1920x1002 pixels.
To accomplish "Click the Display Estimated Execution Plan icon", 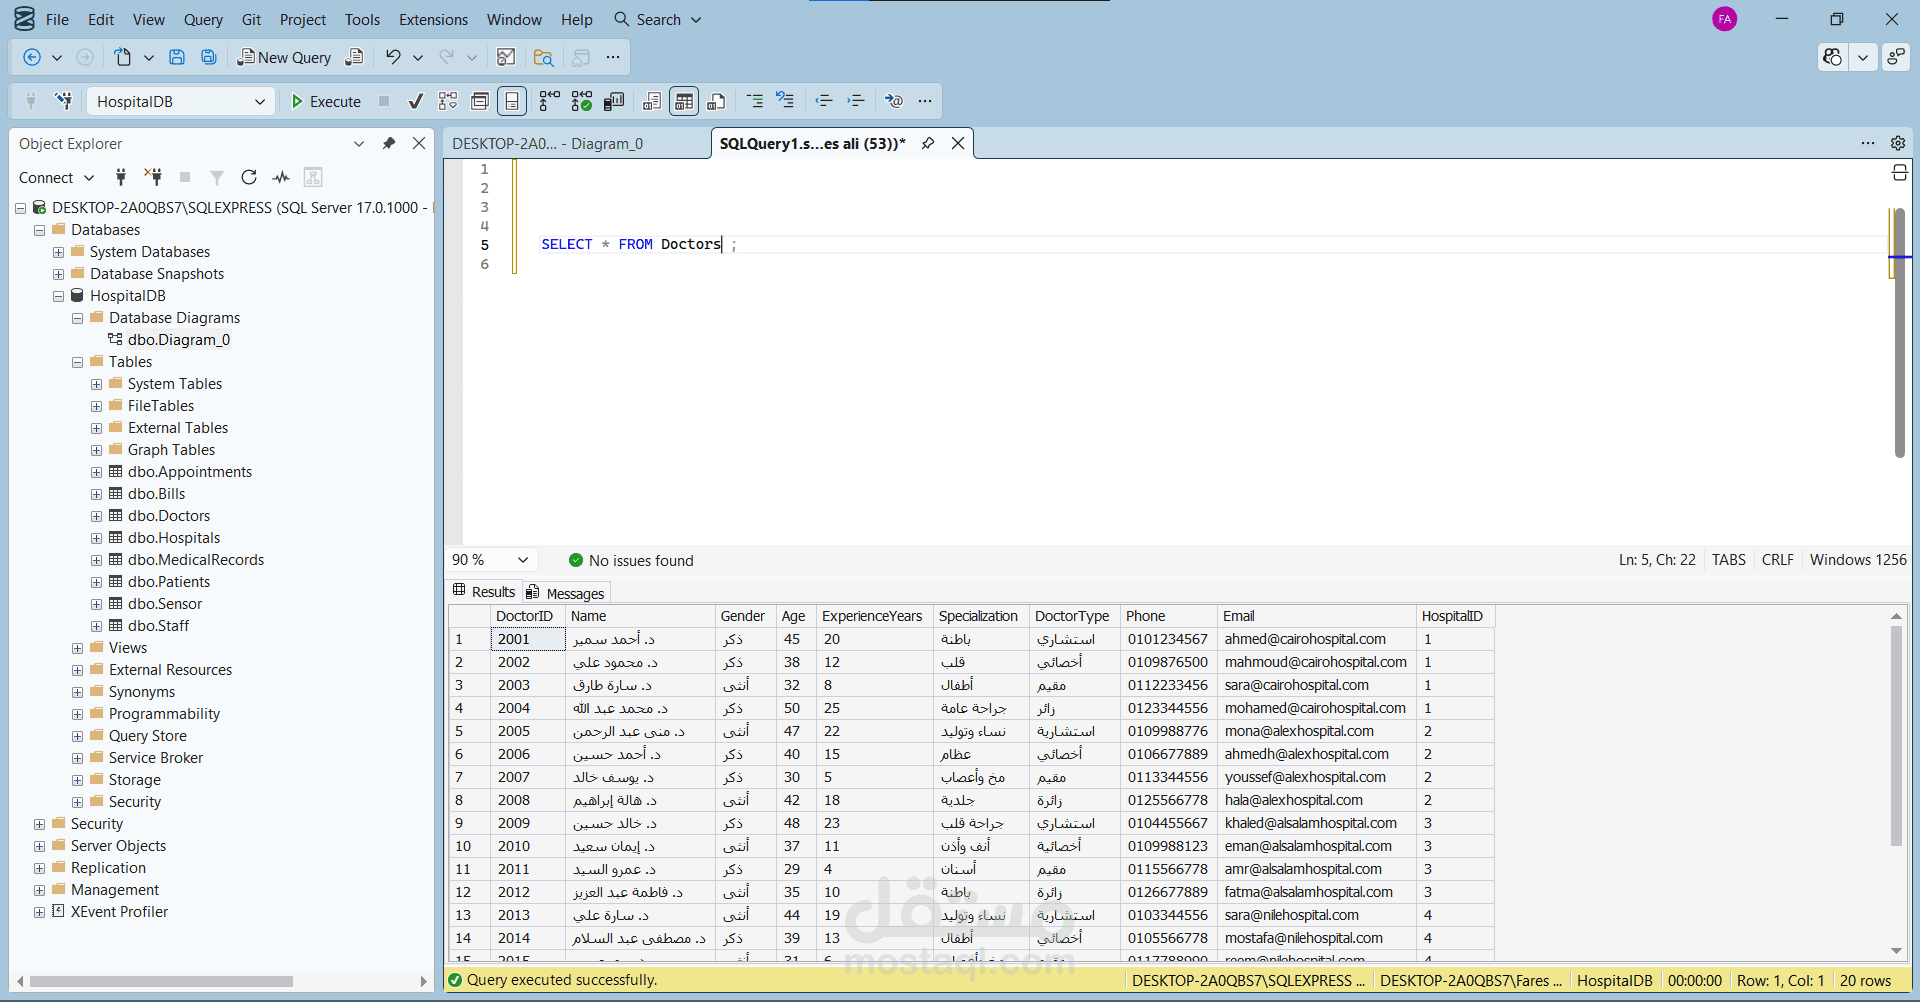I will (448, 101).
